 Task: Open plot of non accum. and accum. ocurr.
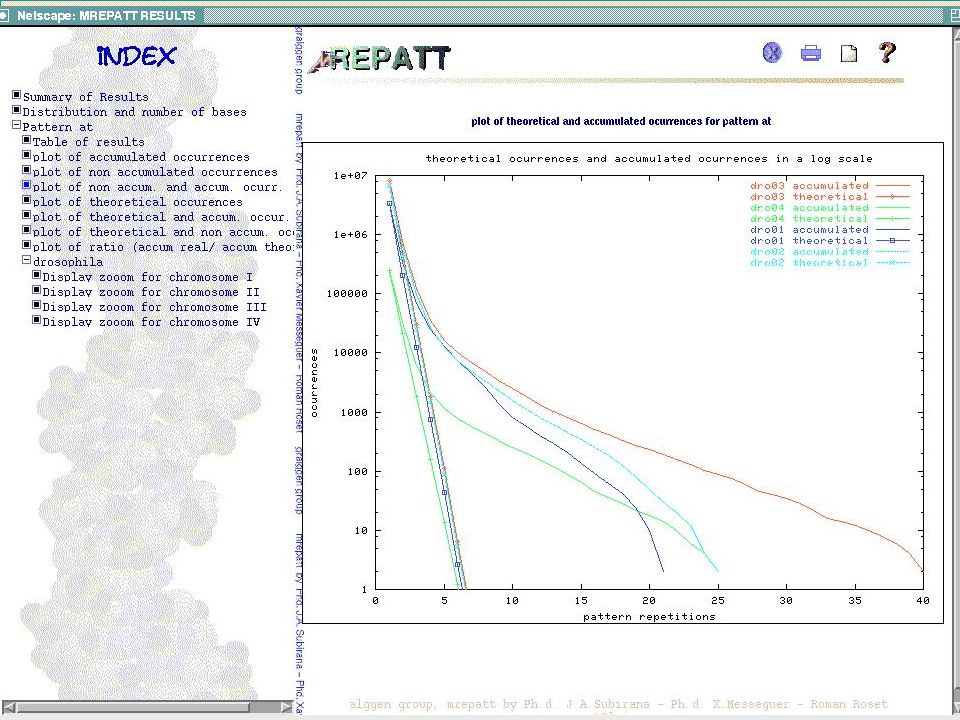(157, 187)
